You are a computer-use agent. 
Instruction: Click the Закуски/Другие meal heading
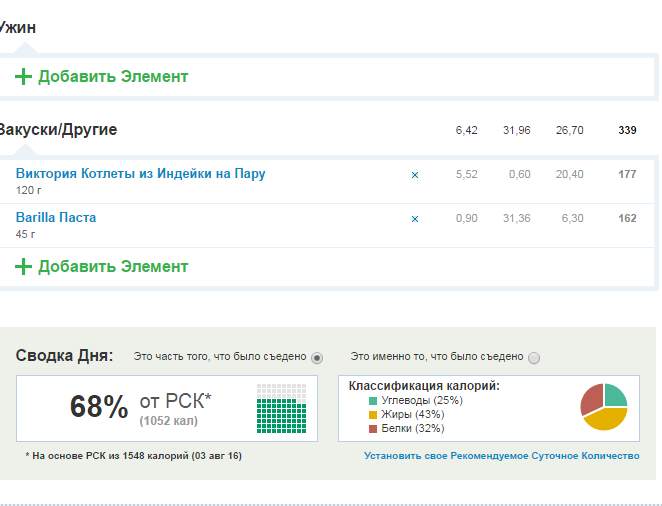pos(58,130)
